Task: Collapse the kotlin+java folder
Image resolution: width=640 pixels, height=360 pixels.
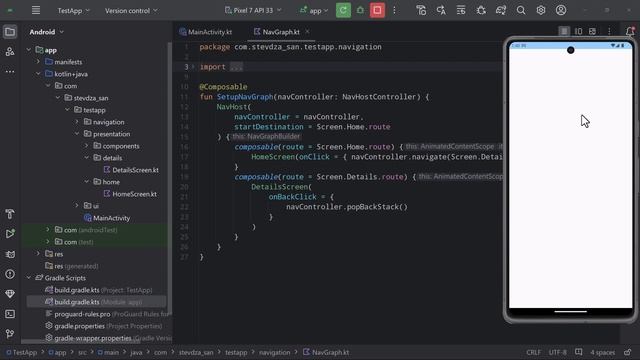Action: (38, 74)
